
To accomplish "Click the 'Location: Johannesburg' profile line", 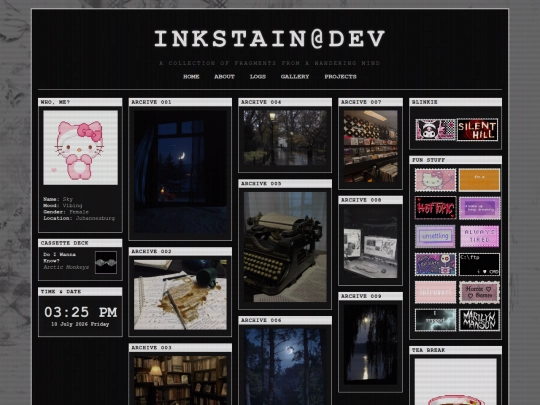I will [79, 218].
